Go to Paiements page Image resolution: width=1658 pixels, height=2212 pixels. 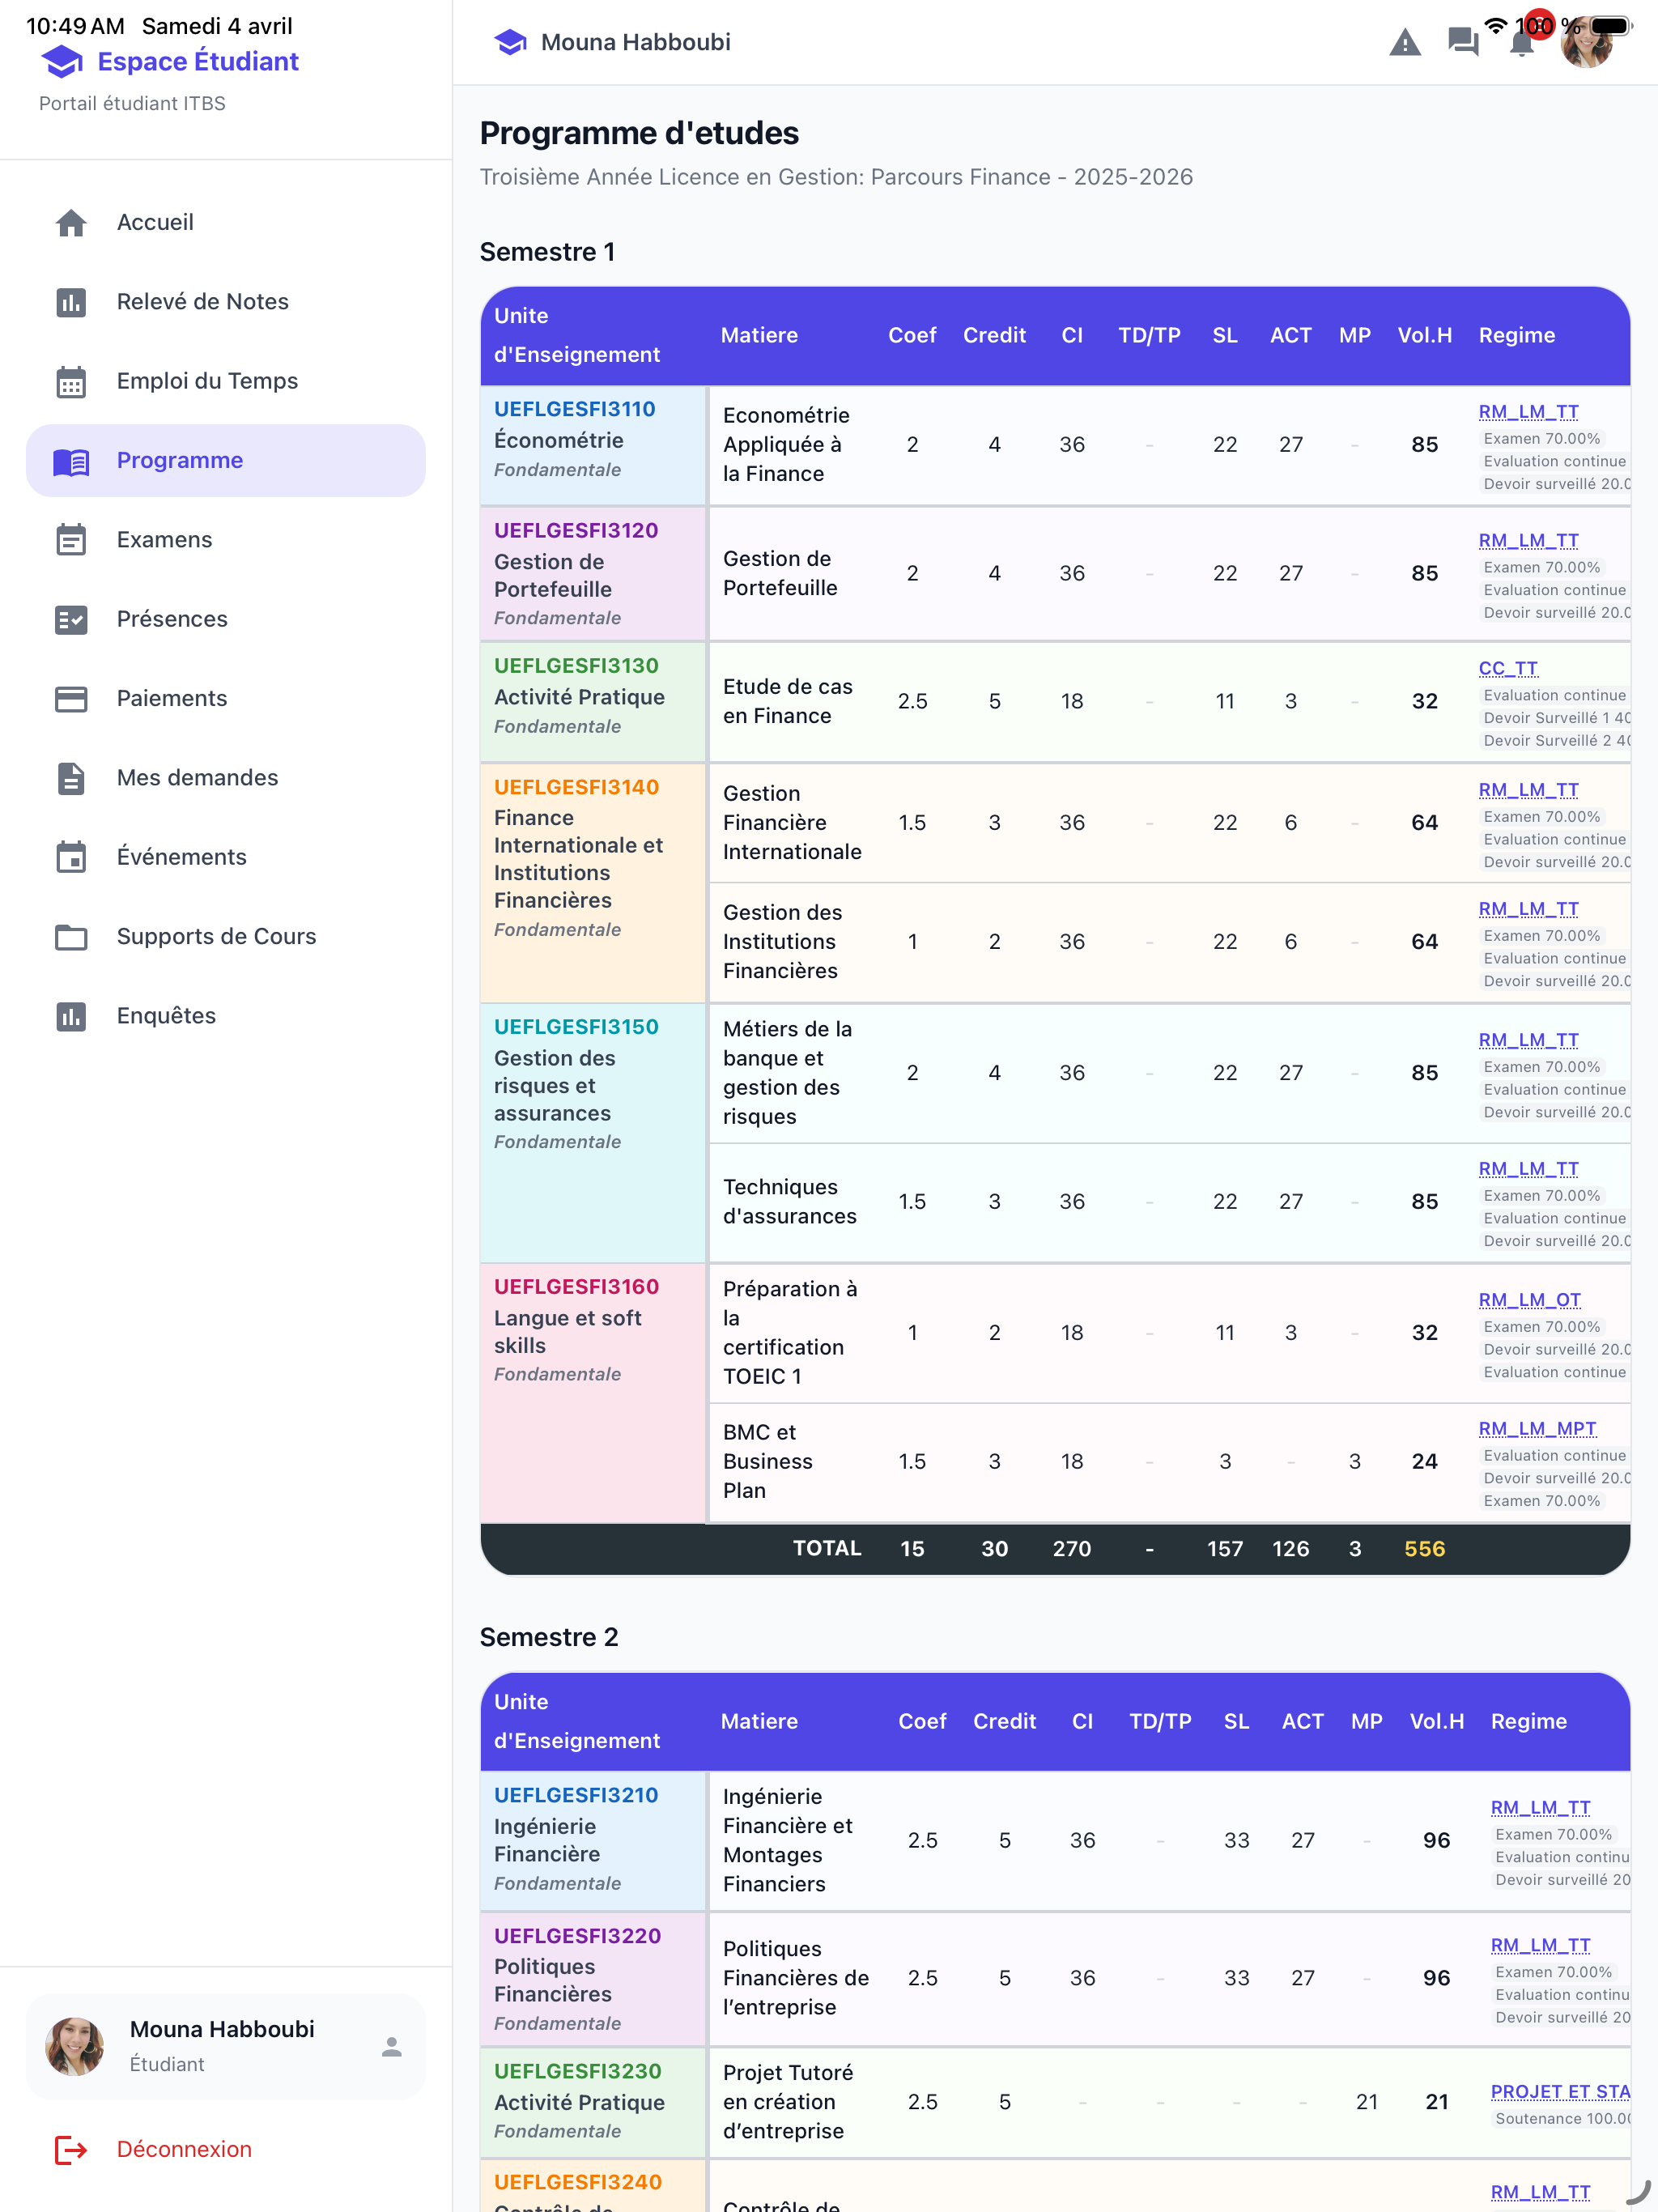coord(226,698)
